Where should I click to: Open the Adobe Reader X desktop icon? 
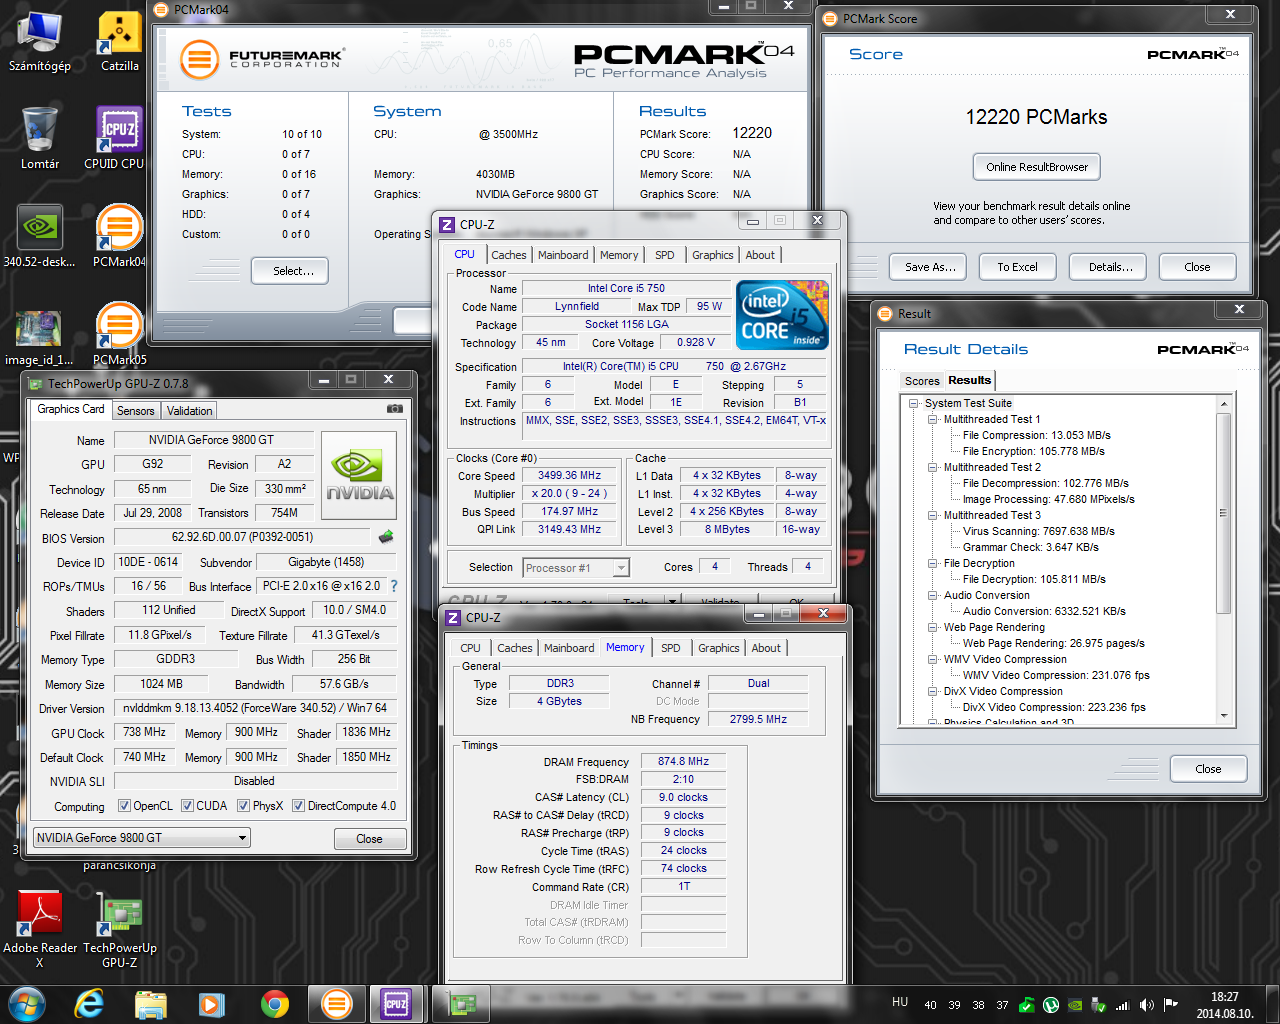point(40,929)
